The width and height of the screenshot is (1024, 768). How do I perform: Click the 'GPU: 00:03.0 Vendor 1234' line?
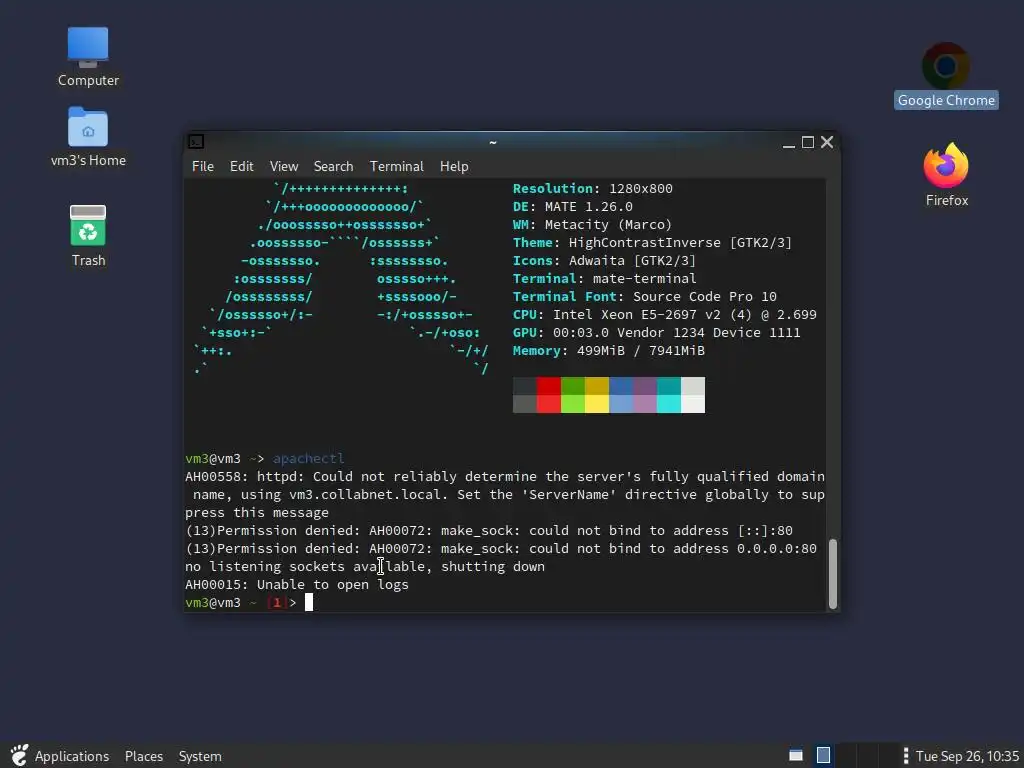(656, 332)
